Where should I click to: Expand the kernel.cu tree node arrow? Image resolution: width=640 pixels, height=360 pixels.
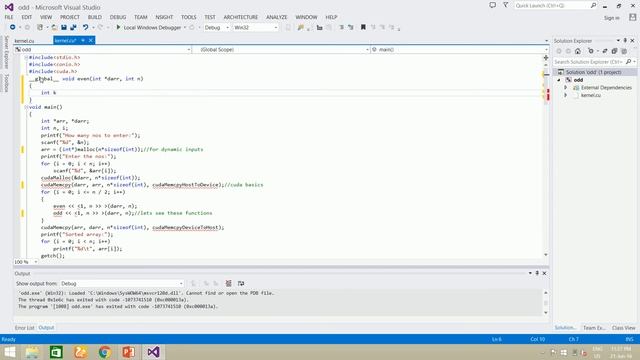566,95
